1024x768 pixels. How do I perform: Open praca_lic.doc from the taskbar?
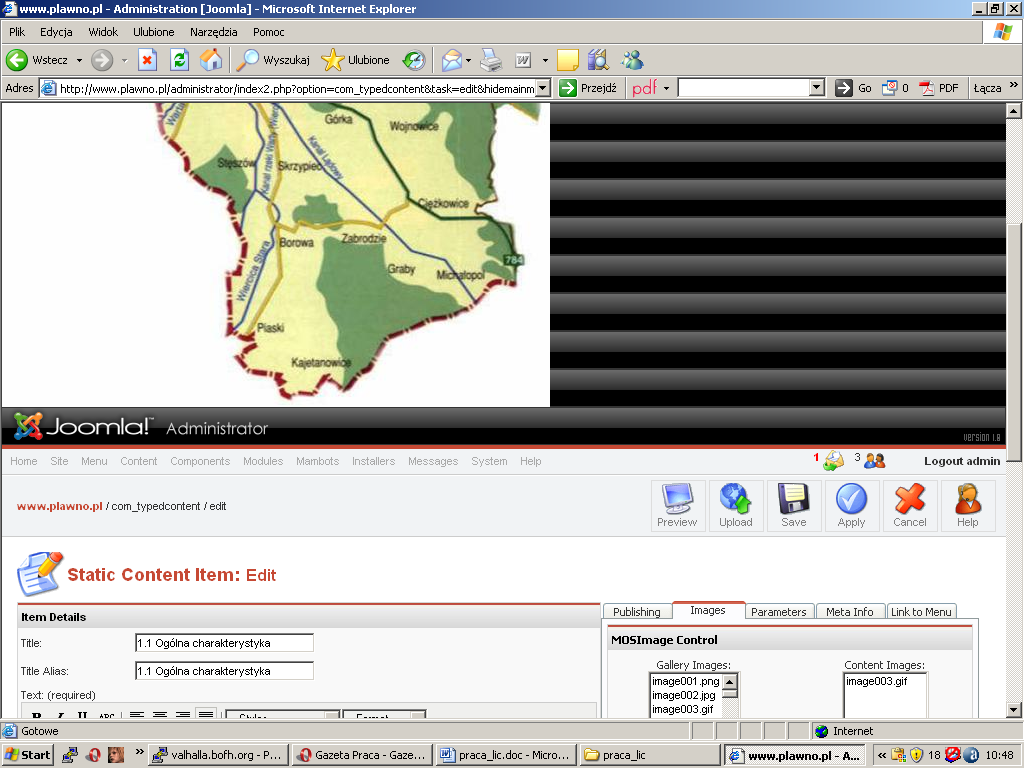(506, 755)
